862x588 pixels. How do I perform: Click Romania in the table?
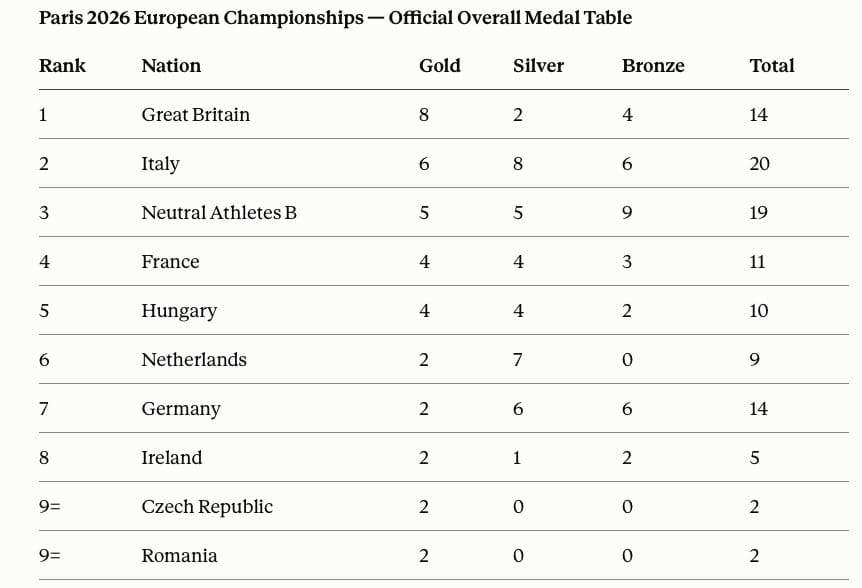(179, 556)
